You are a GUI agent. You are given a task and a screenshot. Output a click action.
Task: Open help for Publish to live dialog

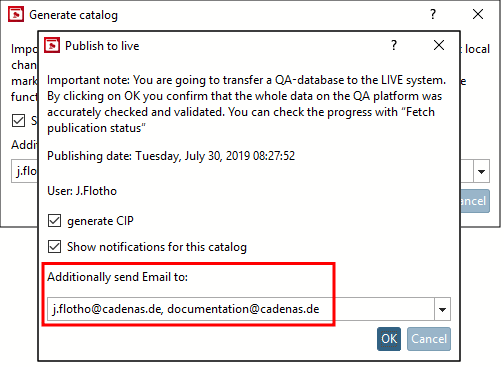click(394, 45)
